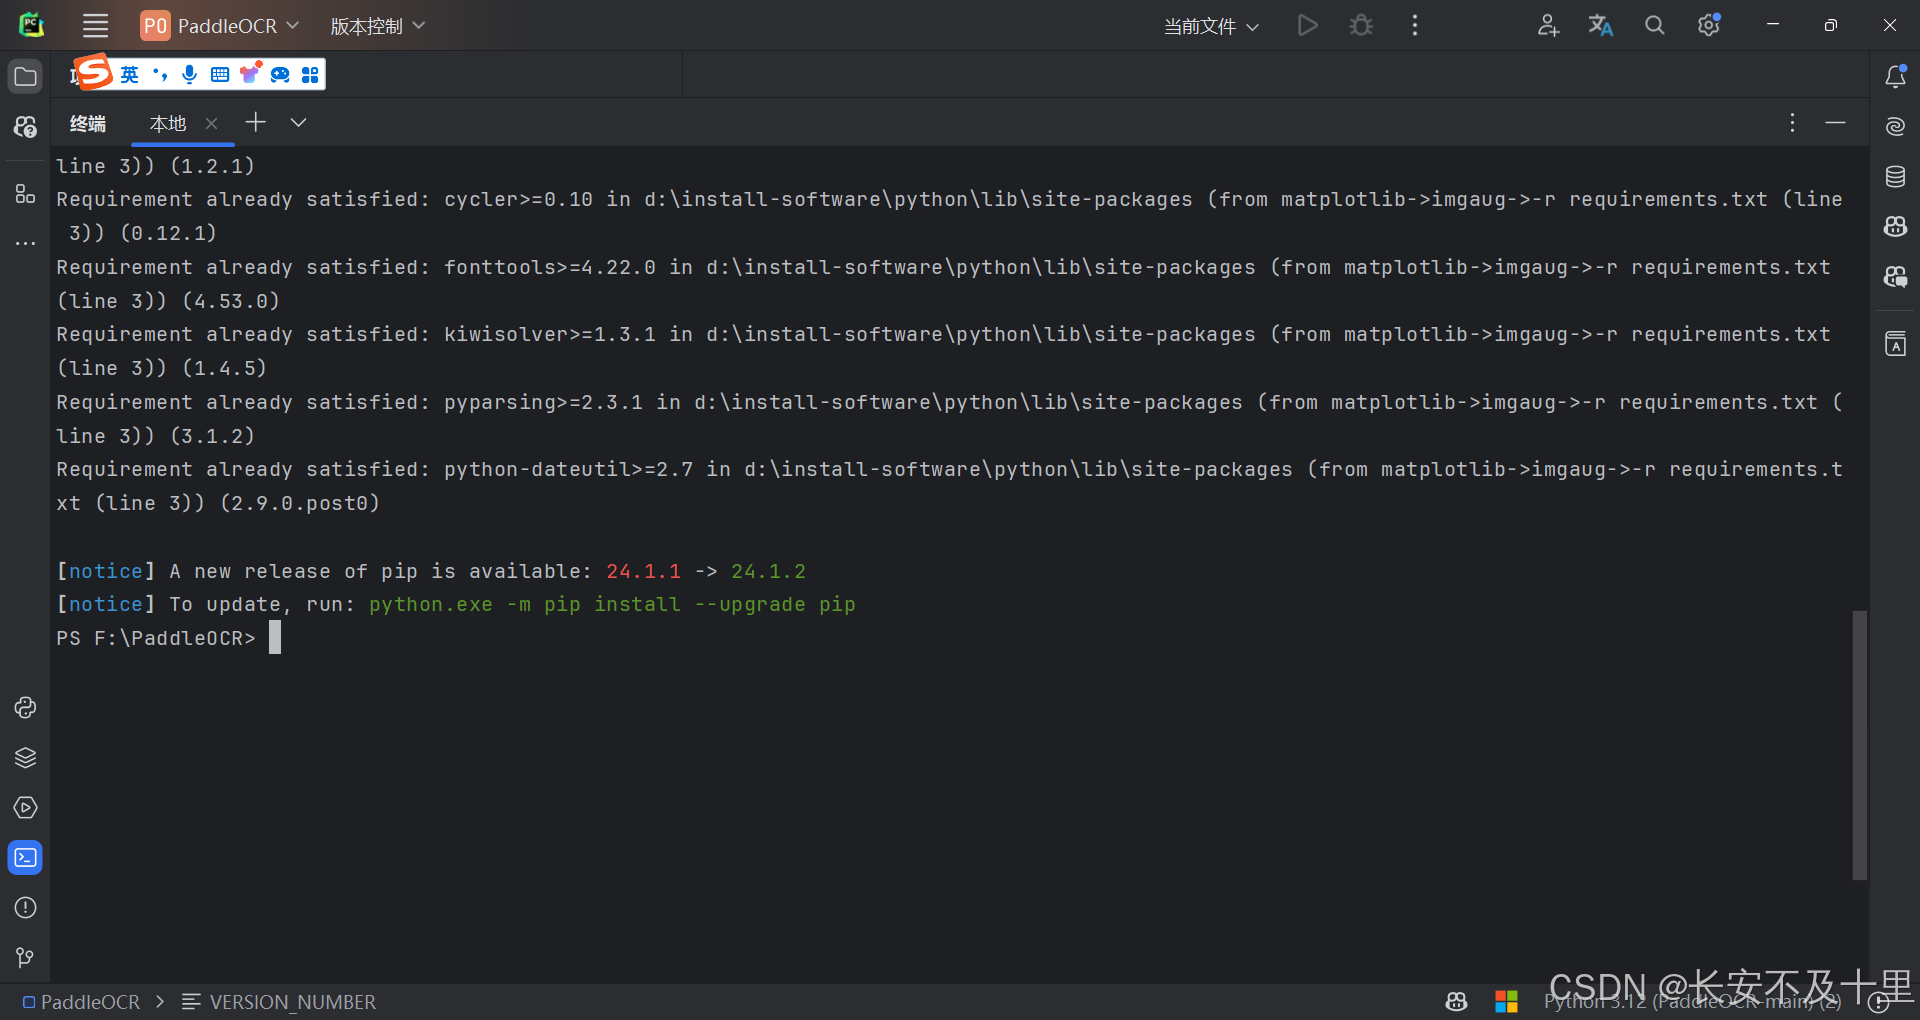Screen dimensions: 1920x1020
Task: Open terminal options three-dot menu
Action: coord(1792,122)
